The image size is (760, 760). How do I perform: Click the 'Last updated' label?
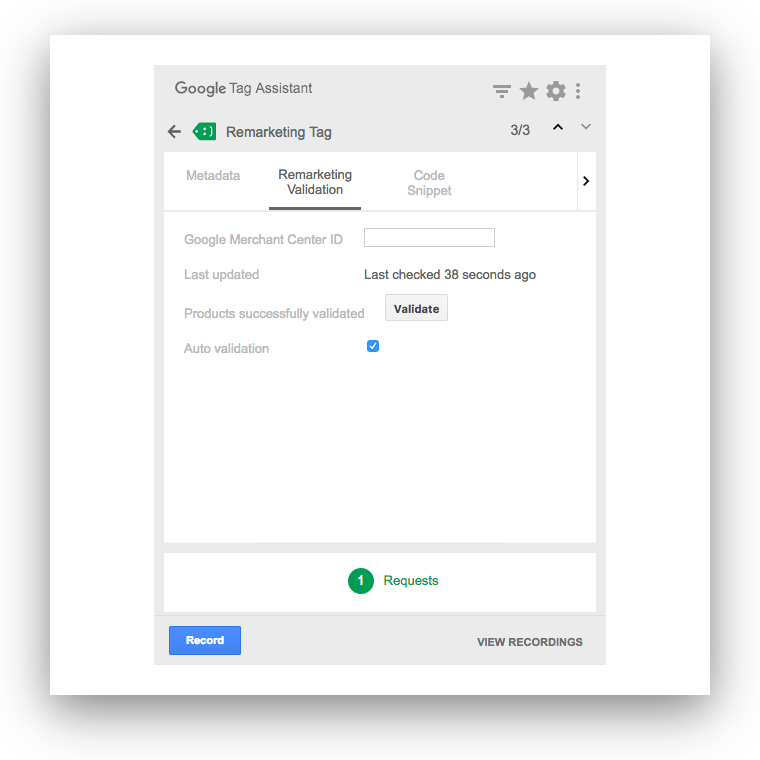click(221, 274)
